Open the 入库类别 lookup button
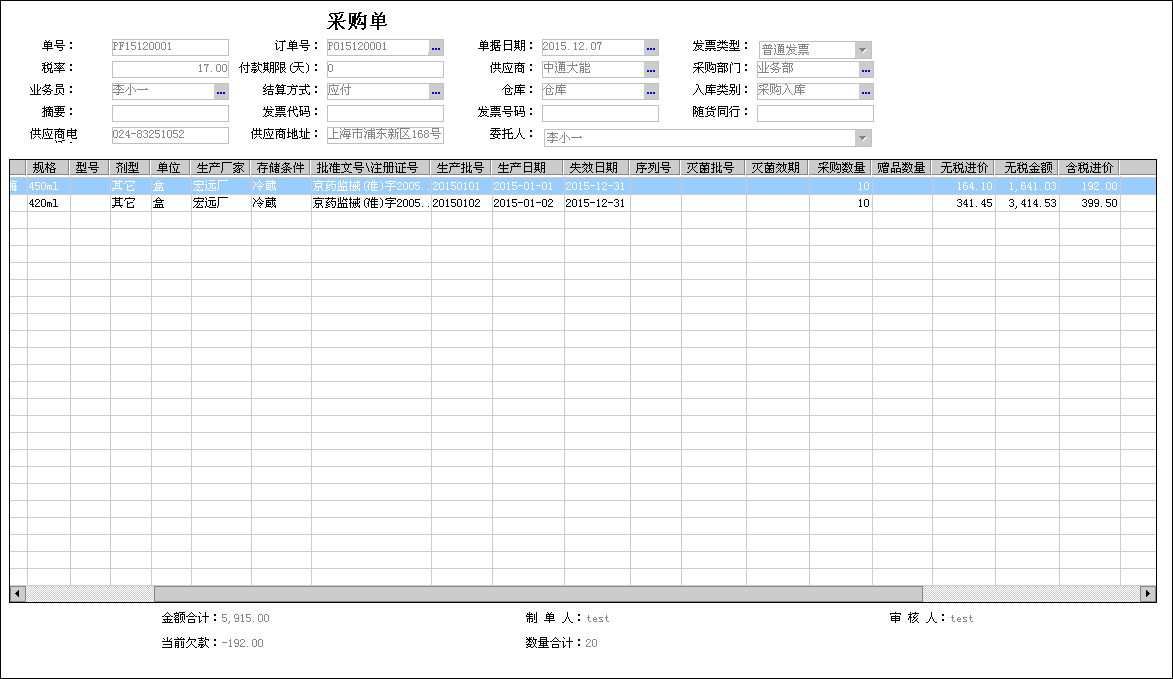Viewport: 1173px width, 679px height. pos(866,92)
